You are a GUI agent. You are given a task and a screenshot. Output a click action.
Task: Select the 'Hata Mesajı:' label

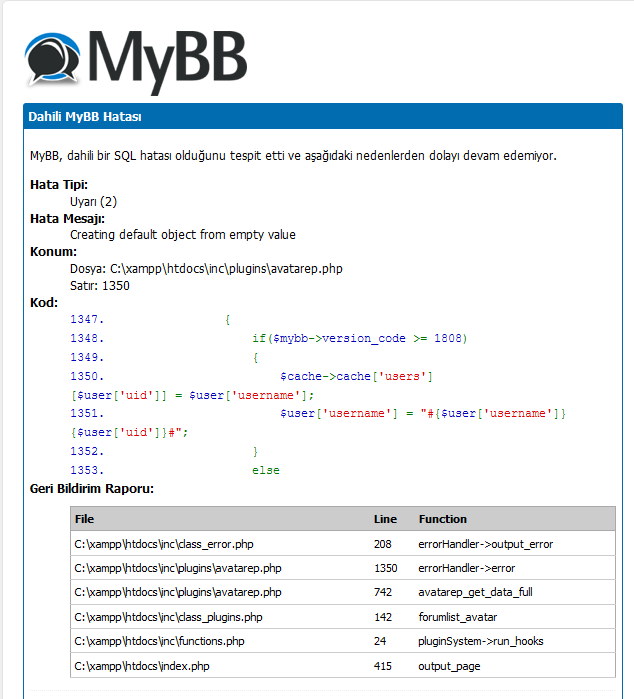pos(67,218)
